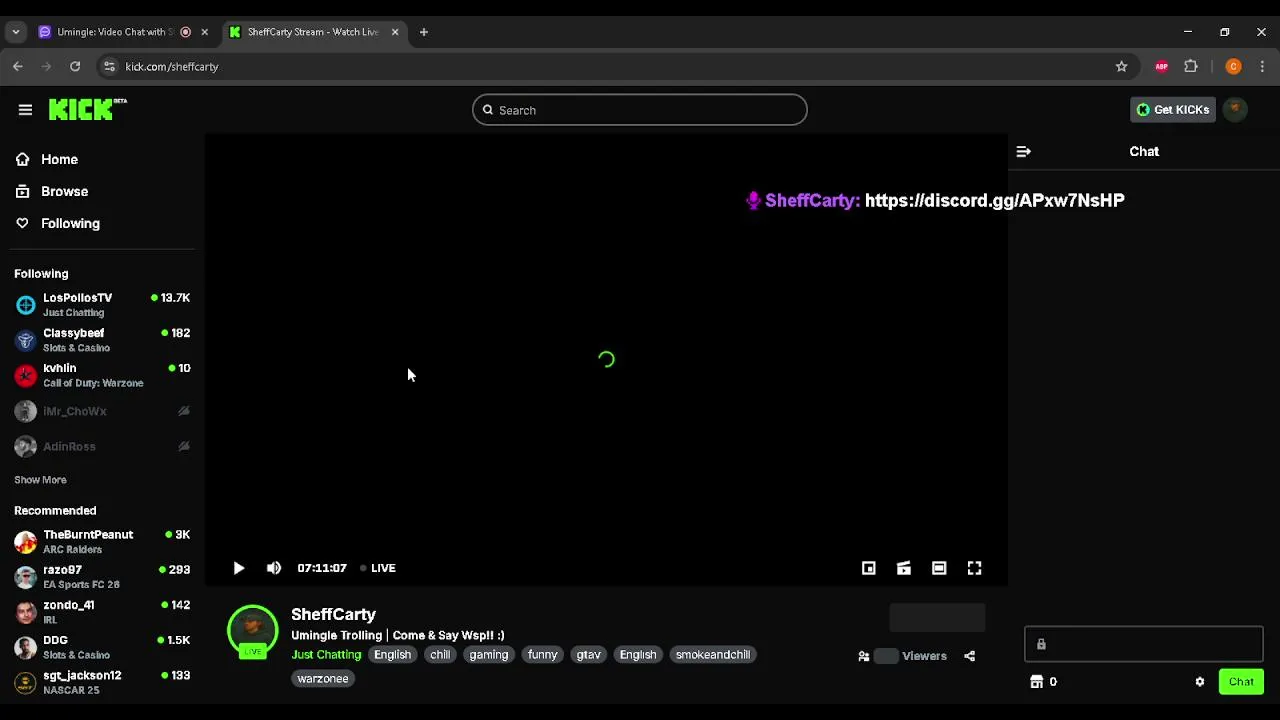Click the KICK logo
This screenshot has height=720, width=1280.
click(87, 109)
